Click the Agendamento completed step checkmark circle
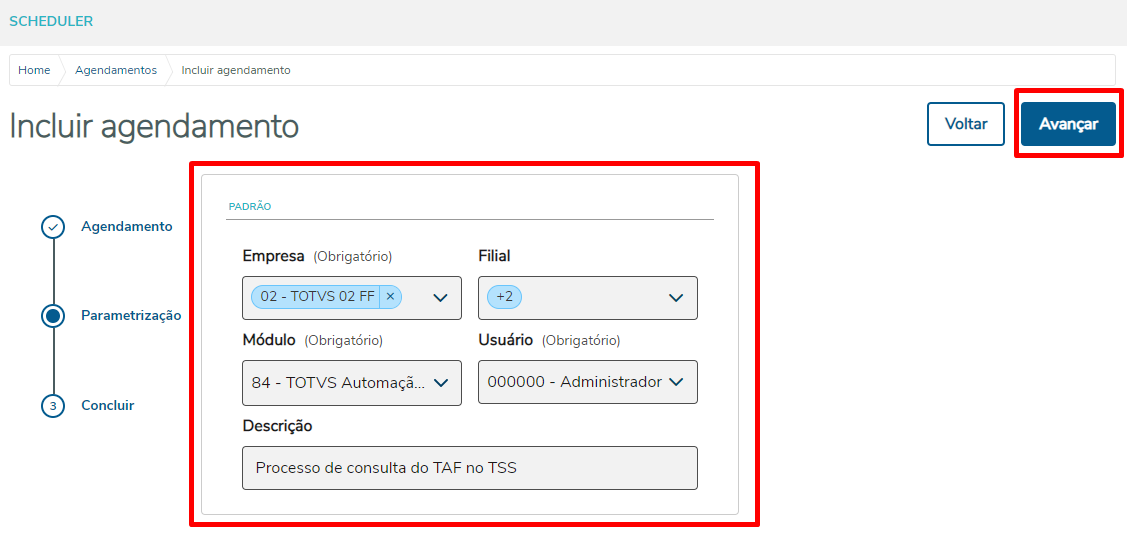1127x549 pixels. pos(52,227)
